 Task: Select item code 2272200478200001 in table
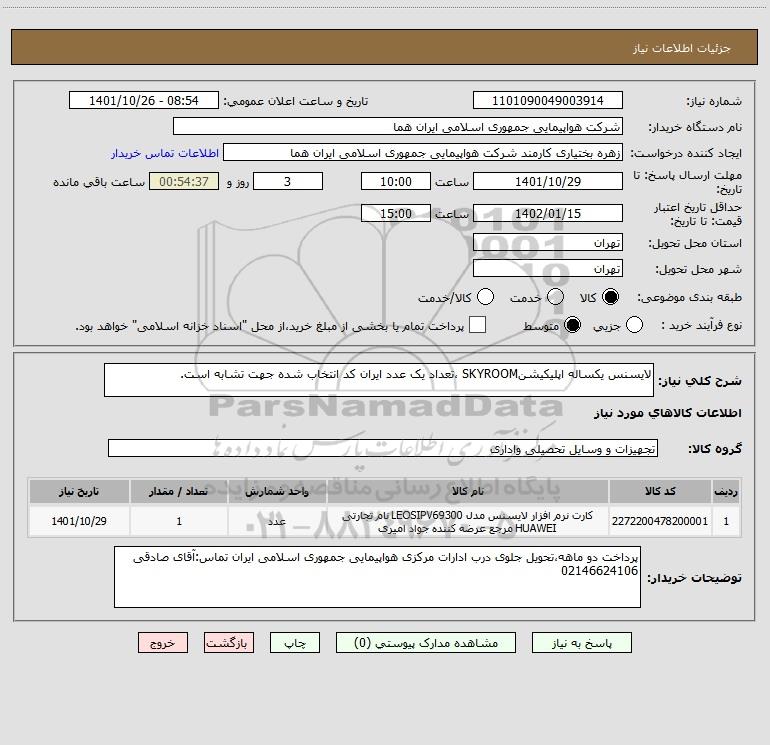[673, 522]
